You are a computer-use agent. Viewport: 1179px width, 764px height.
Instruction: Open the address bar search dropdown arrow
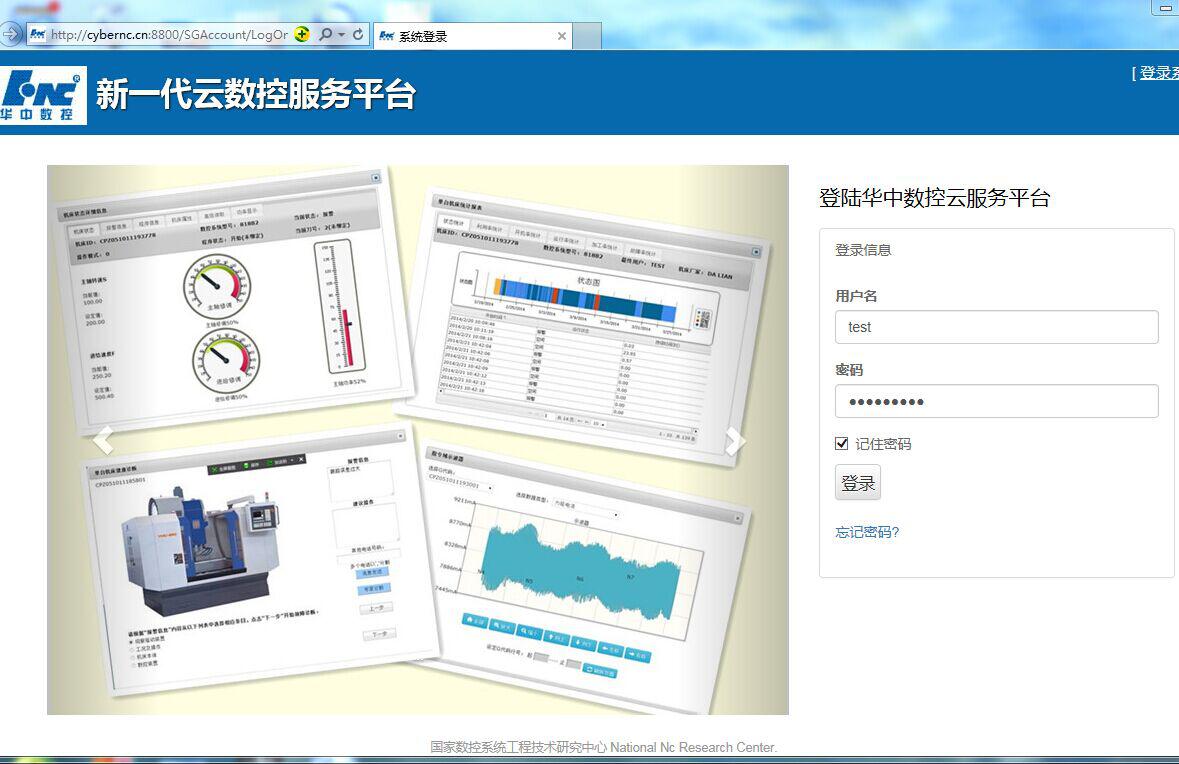point(341,35)
